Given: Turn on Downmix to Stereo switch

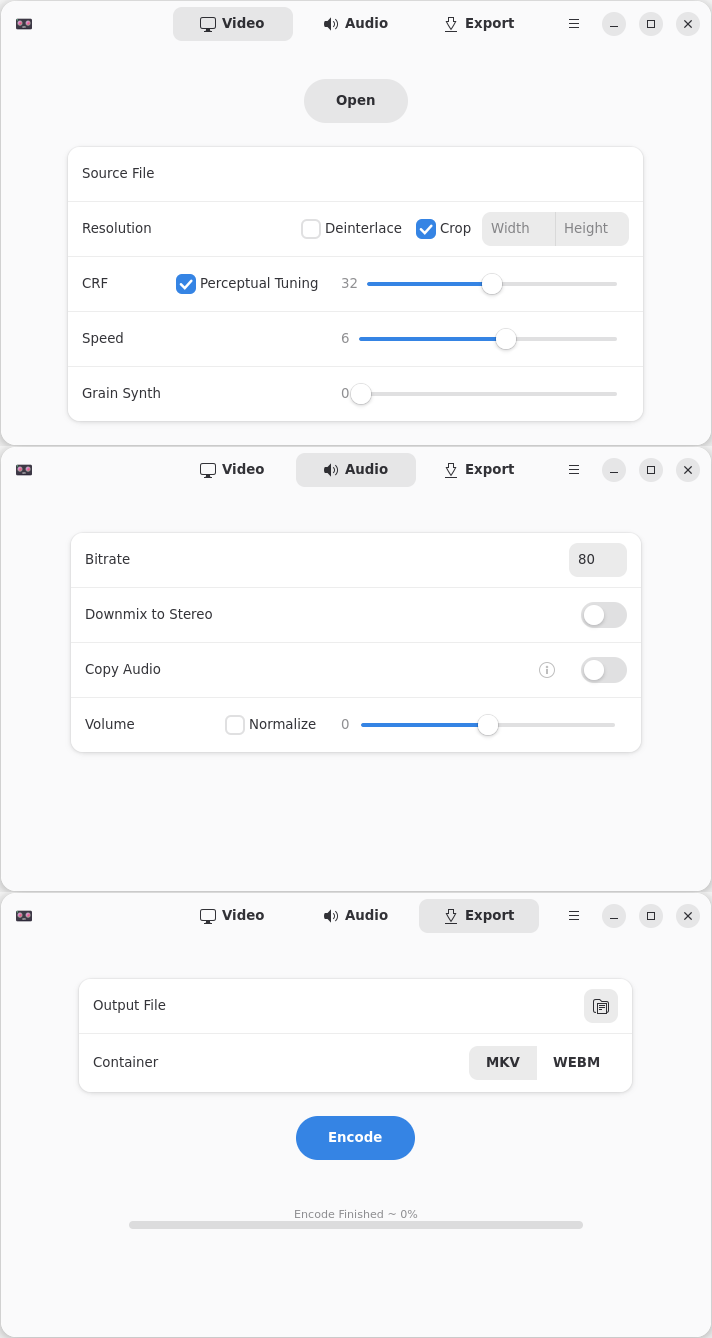Looking at the screenshot, I should (x=604, y=615).
